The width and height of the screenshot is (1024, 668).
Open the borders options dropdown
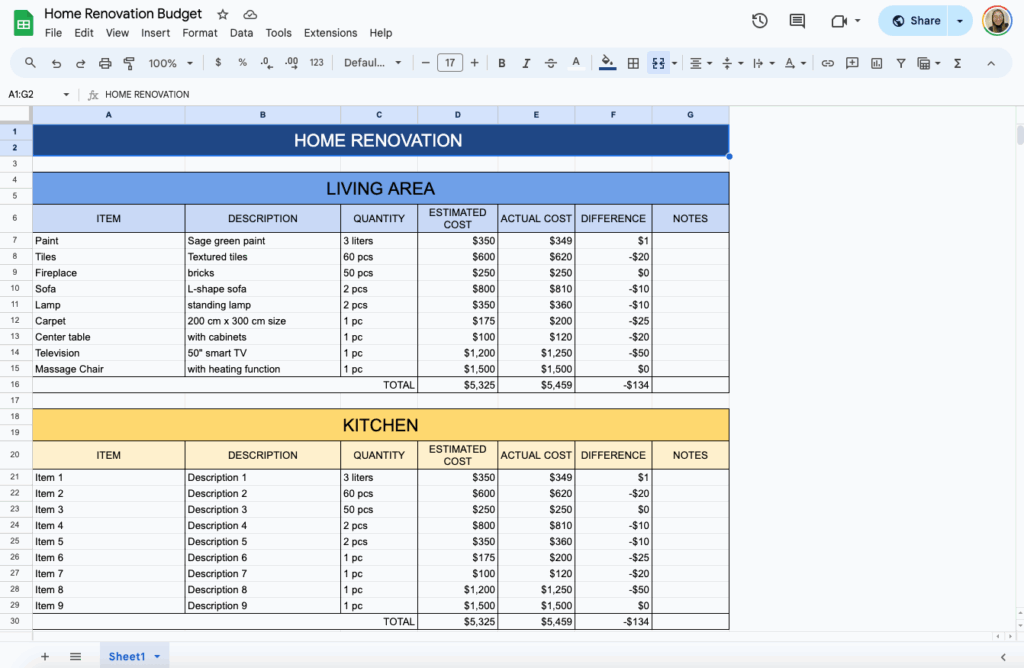(x=634, y=62)
